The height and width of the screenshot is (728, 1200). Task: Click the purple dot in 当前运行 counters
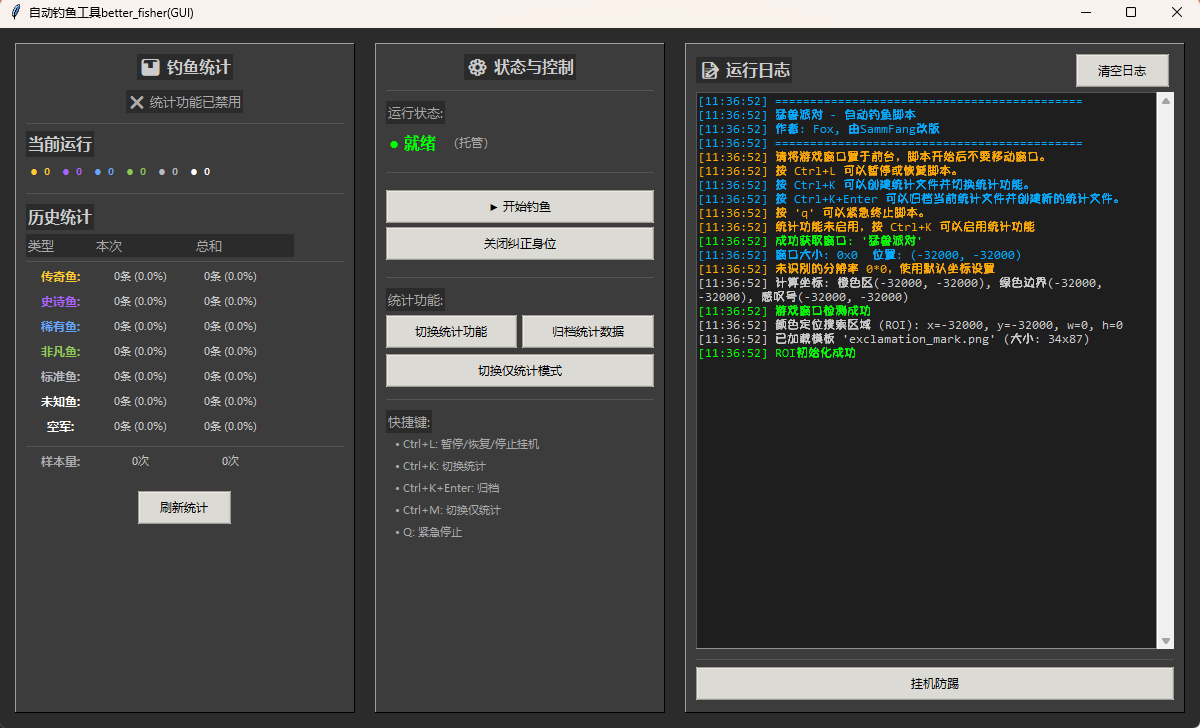[66, 172]
